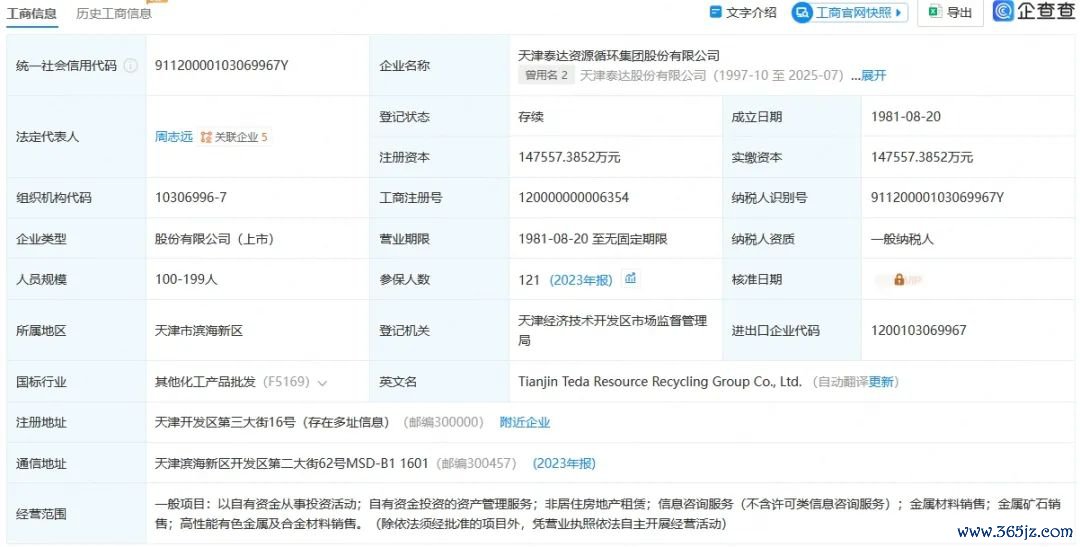The width and height of the screenshot is (1080, 547).
Task: Select 纳税人识别号 value 91120000103069967Y
Action: pyautogui.click(x=937, y=198)
